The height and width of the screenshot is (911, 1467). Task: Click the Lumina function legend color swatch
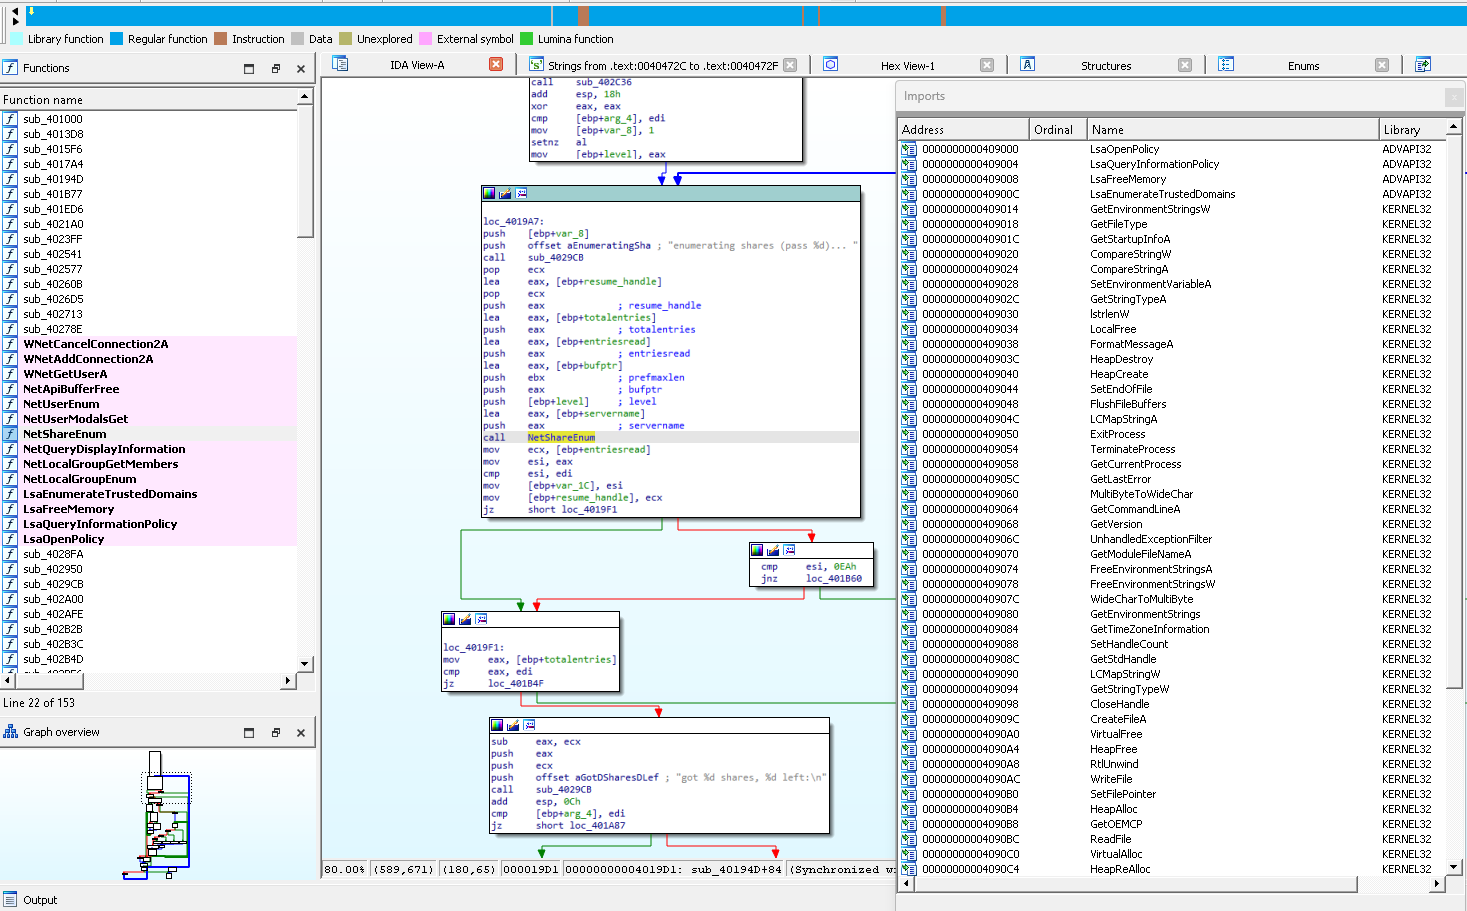526,39
